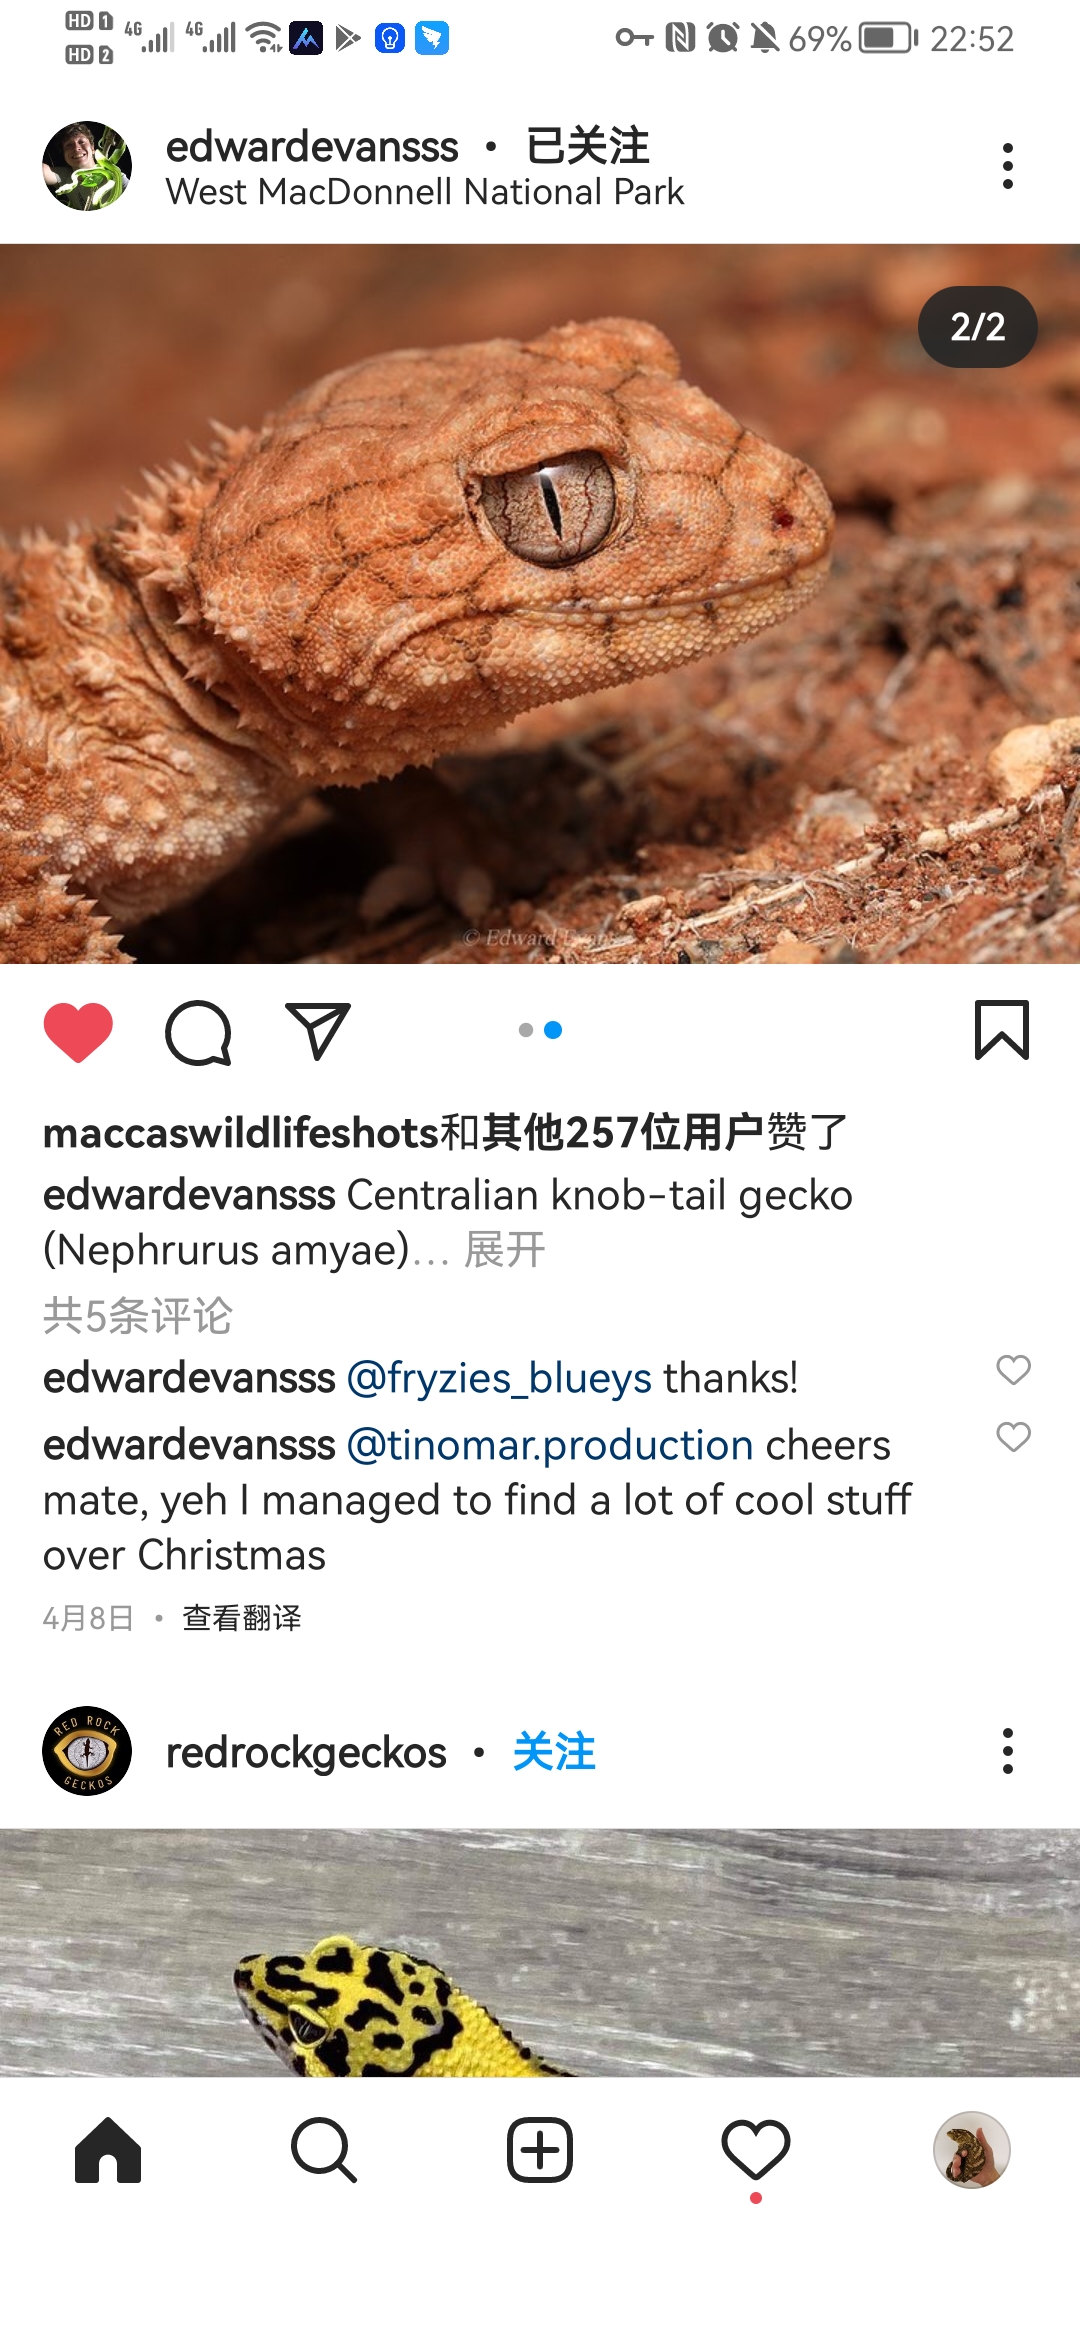Open edwardevansss profile picture
The height and width of the screenshot is (2340, 1080).
tap(87, 166)
